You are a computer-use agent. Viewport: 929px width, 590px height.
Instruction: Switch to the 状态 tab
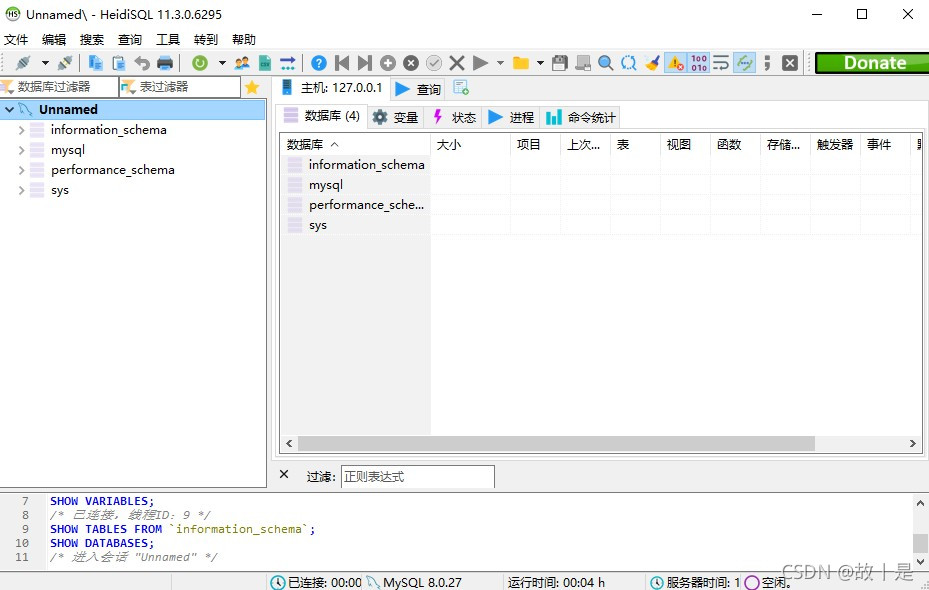click(454, 117)
